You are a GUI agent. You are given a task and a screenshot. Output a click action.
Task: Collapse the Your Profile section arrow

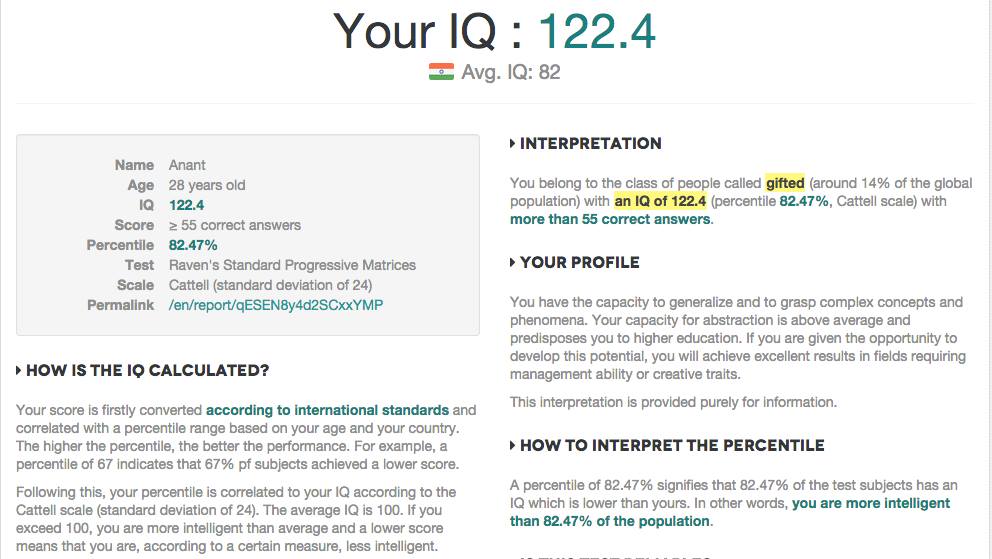[513, 263]
